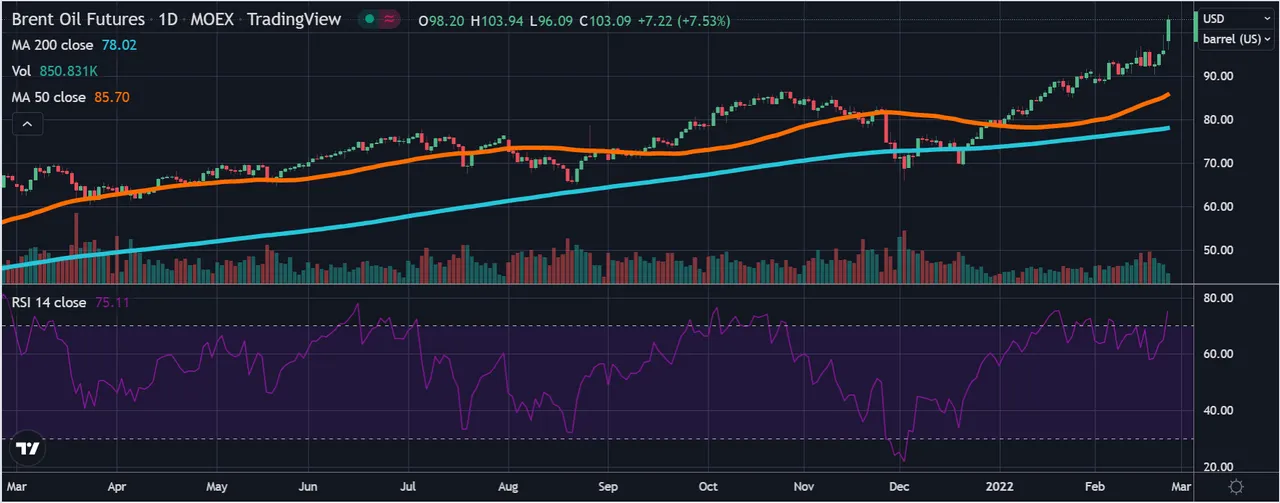
Task: Click the latest tall green candlestick
Action: [x=1168, y=32]
